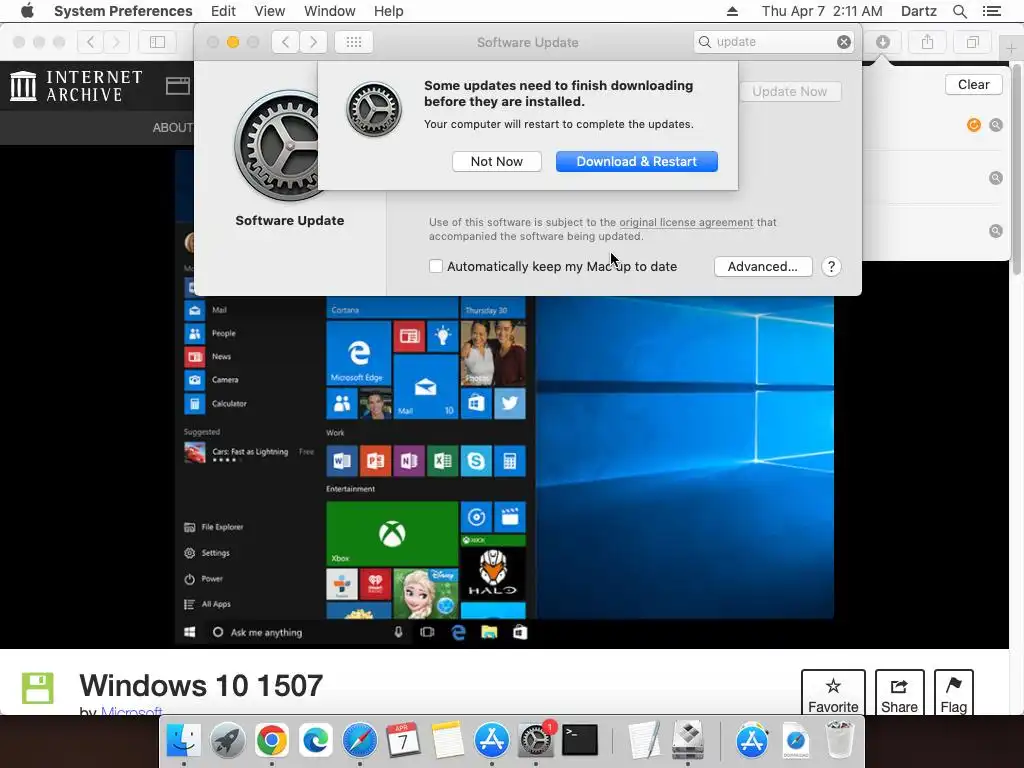This screenshot has width=1024, height=768.
Task: Open the Trash in the Dock
Action: point(839,741)
